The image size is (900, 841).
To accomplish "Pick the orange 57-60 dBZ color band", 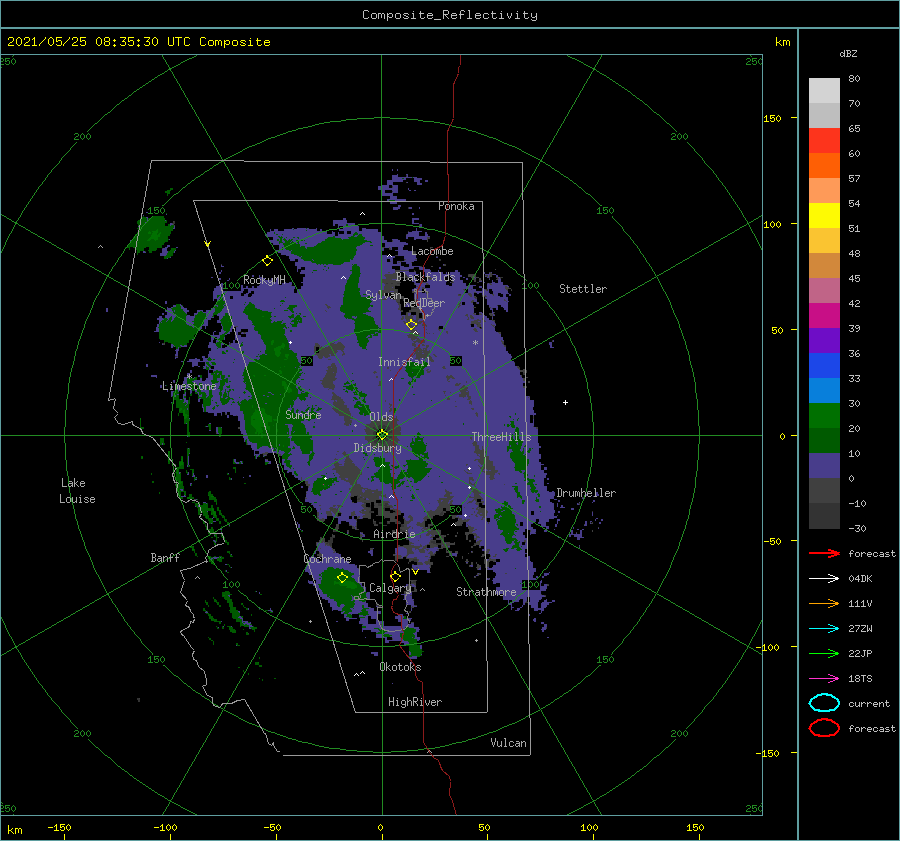I will pyautogui.click(x=824, y=166).
